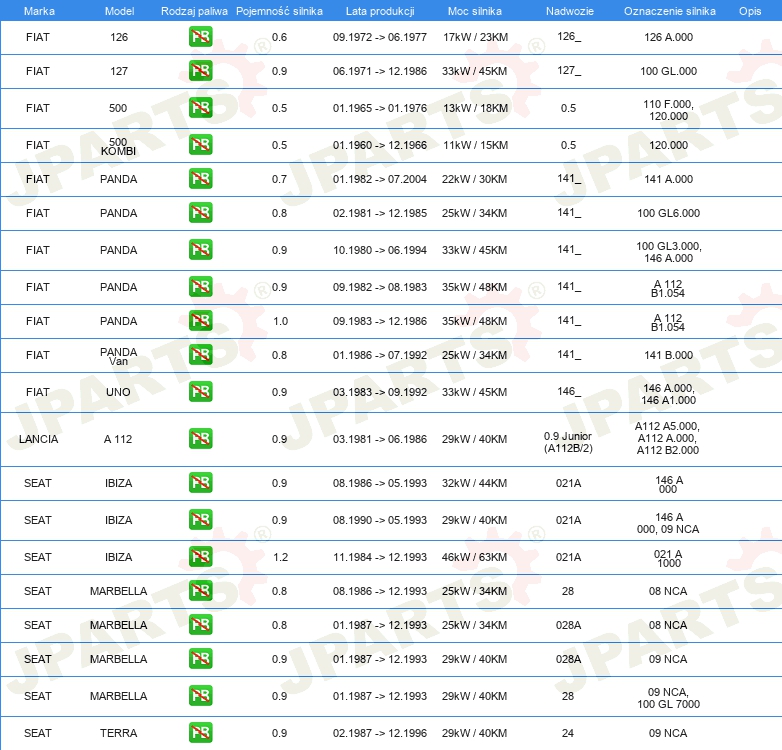
Task: Click the fuel icon in MARBELLA 0.8 028A row
Action: 200,624
